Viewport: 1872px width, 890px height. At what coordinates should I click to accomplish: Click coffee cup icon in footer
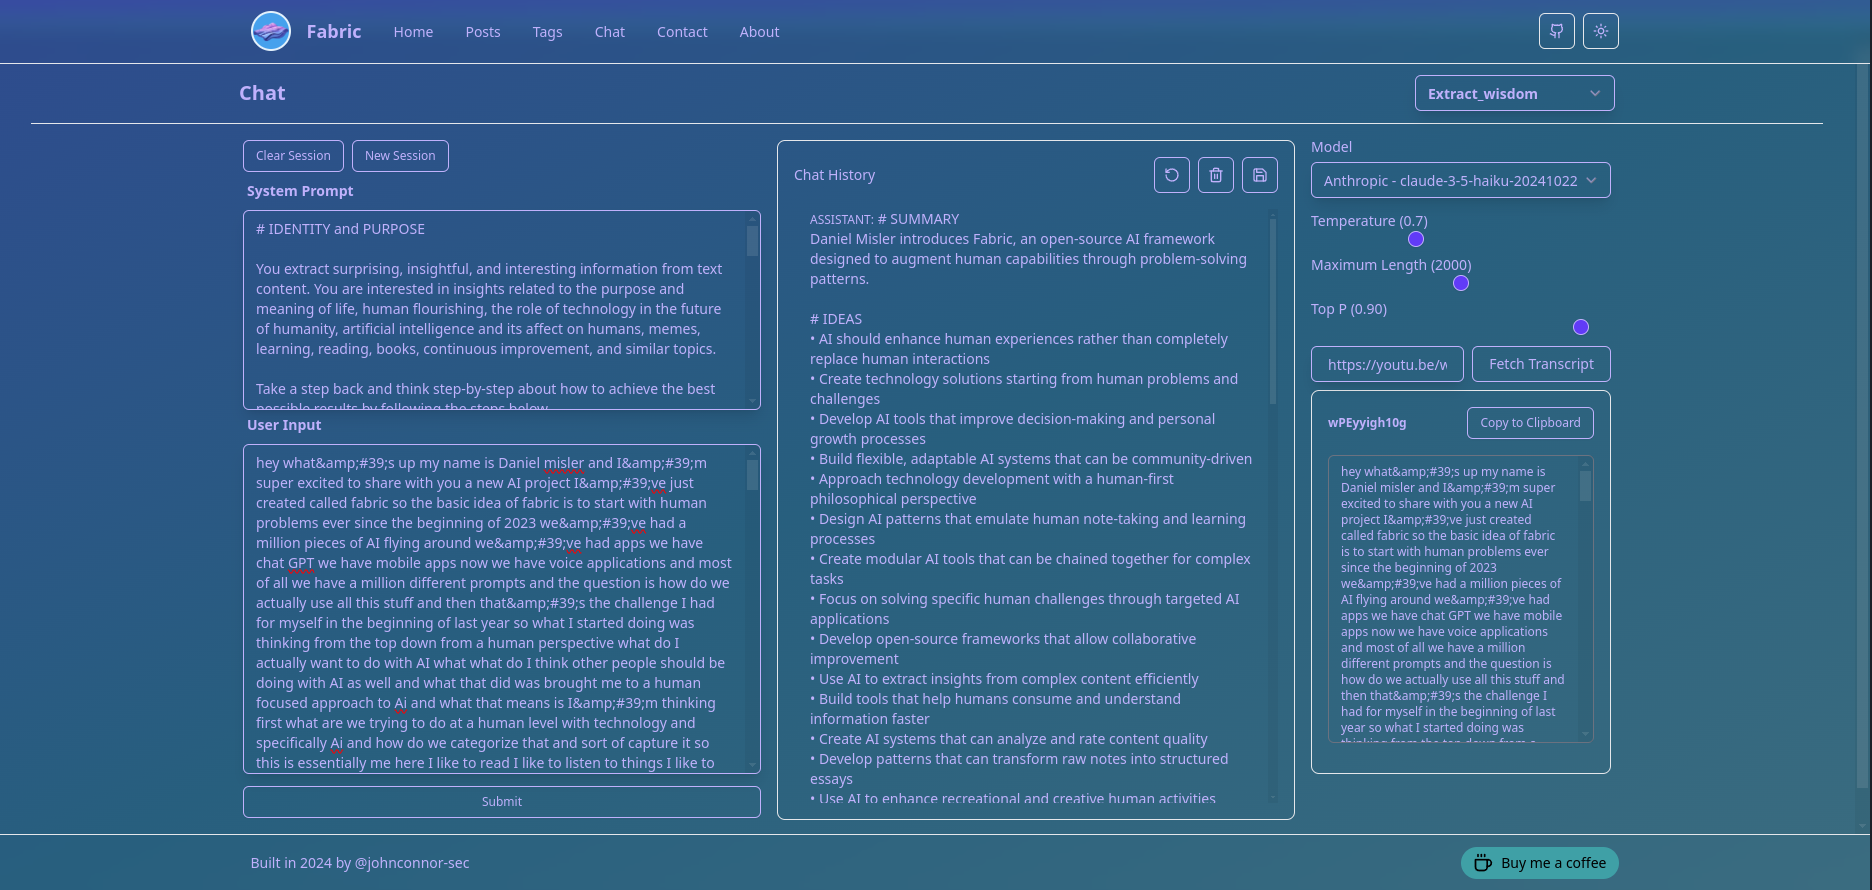coord(1483,863)
